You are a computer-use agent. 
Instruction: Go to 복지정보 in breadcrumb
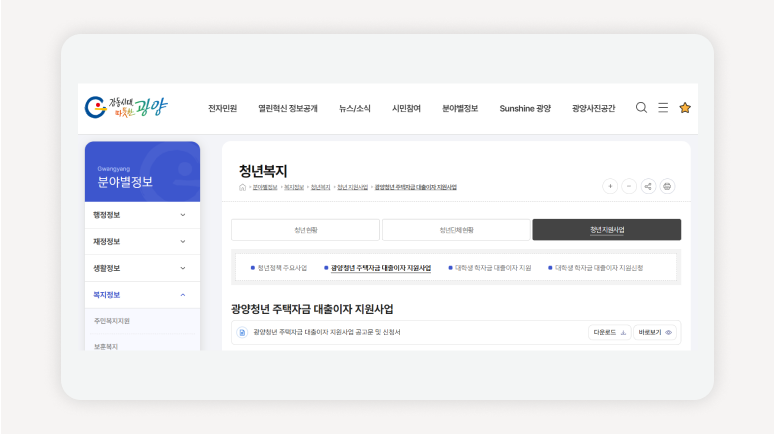(294, 187)
